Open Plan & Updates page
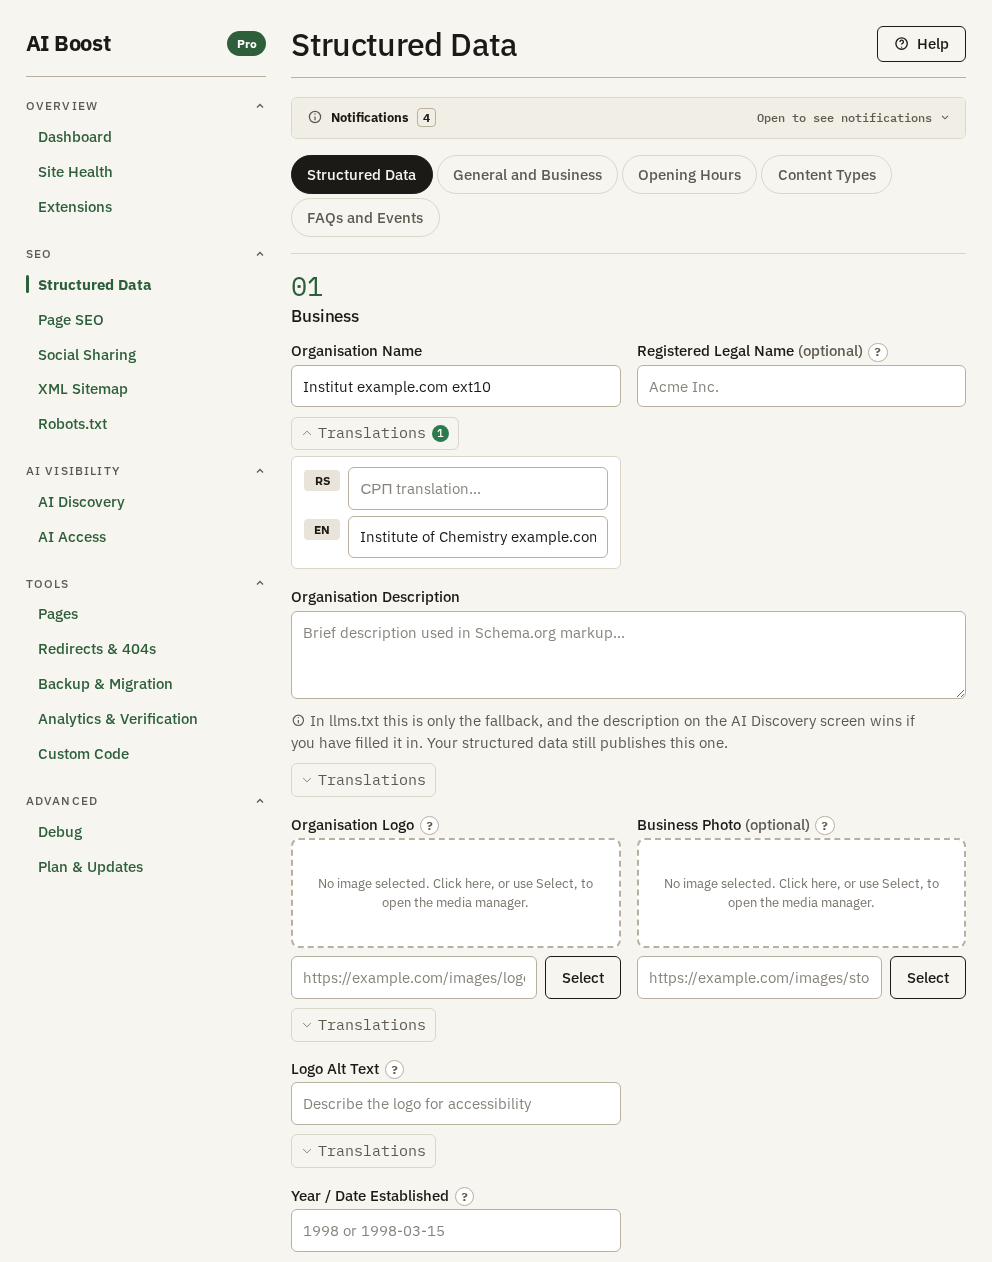The width and height of the screenshot is (992, 1262). 91,867
